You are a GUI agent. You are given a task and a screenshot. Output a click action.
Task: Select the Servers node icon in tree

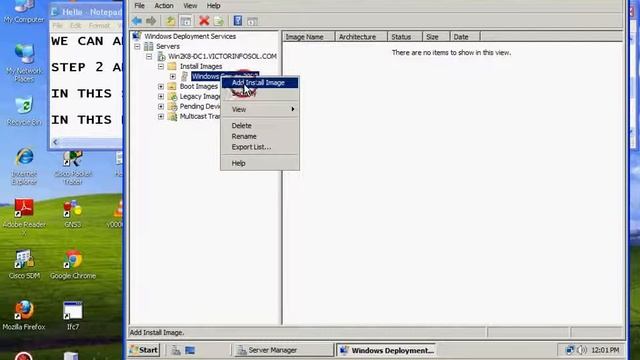[149, 46]
